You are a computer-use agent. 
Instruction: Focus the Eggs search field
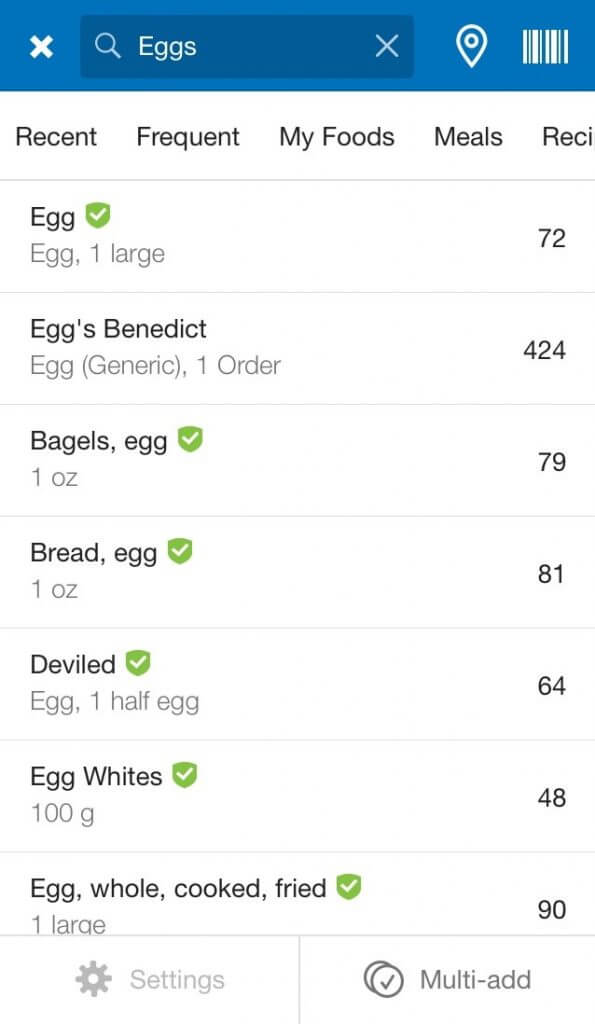[x=247, y=46]
